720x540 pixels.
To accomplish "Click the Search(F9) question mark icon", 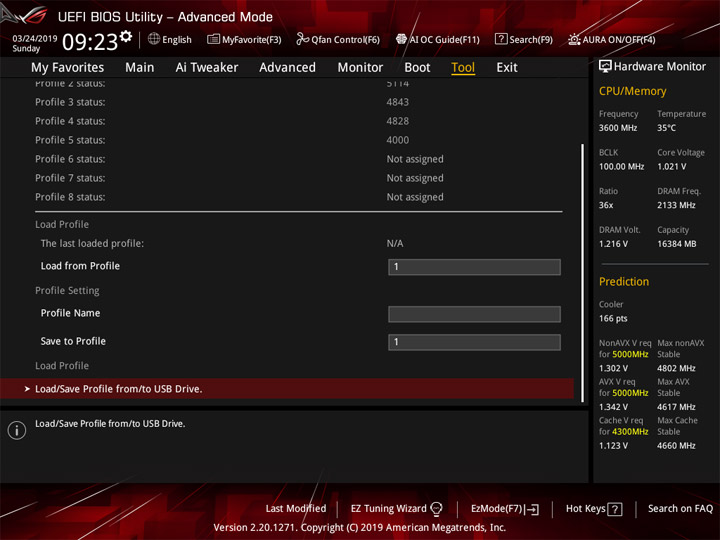I will pyautogui.click(x=501, y=39).
